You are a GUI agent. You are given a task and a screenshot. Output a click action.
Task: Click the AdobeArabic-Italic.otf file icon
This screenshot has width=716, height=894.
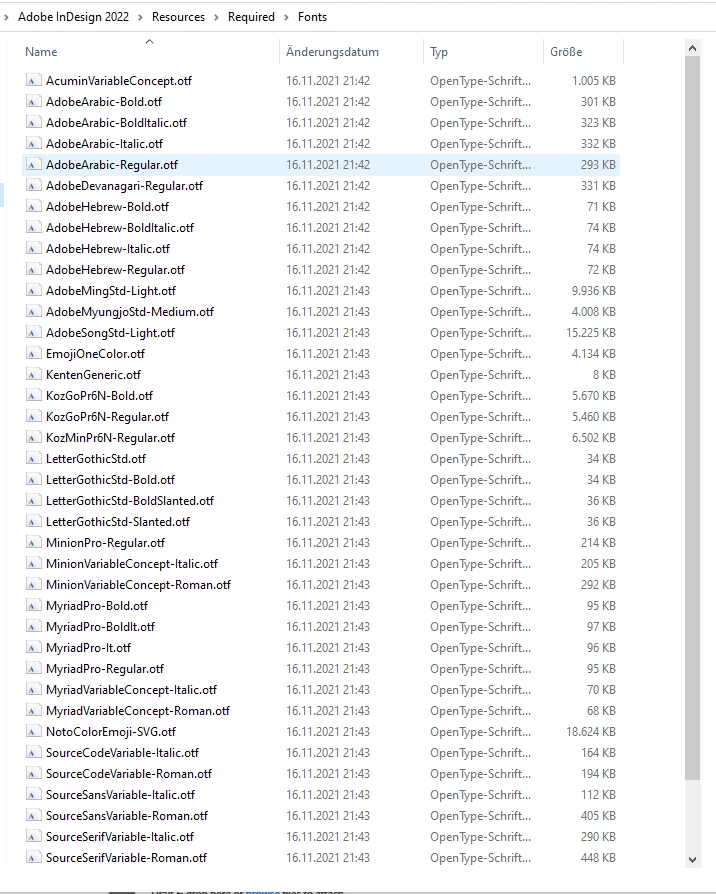coord(33,144)
